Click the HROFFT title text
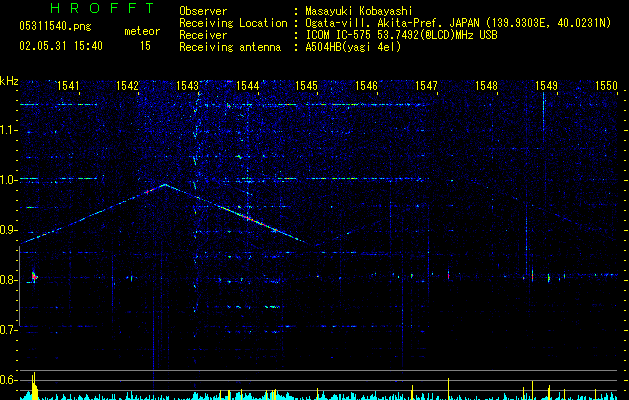The image size is (629, 400). pos(103,8)
